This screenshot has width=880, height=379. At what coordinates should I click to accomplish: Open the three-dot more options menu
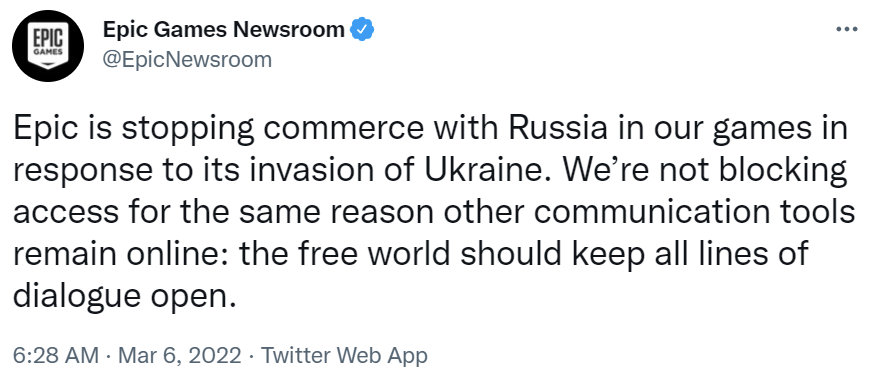click(847, 29)
